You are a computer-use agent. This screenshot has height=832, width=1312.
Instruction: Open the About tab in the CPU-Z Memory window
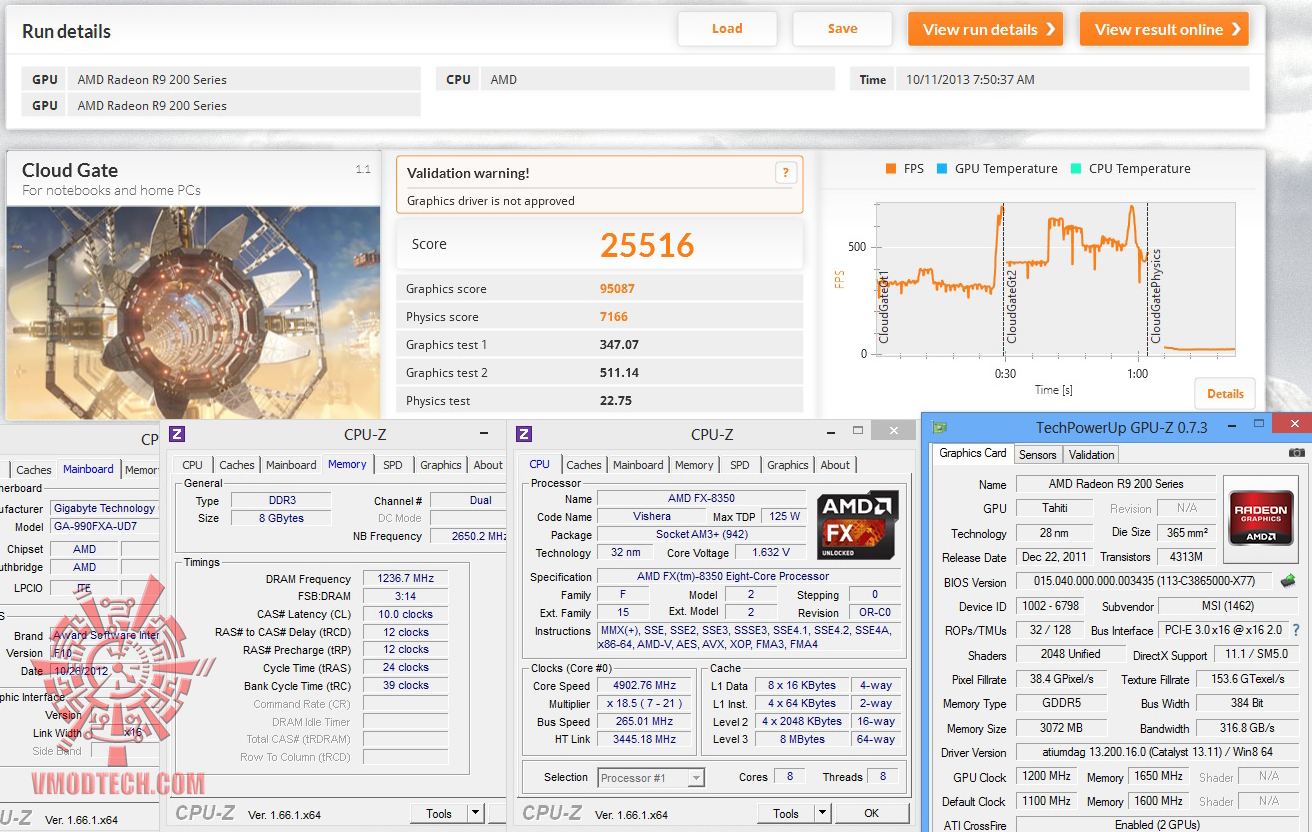[x=488, y=465]
